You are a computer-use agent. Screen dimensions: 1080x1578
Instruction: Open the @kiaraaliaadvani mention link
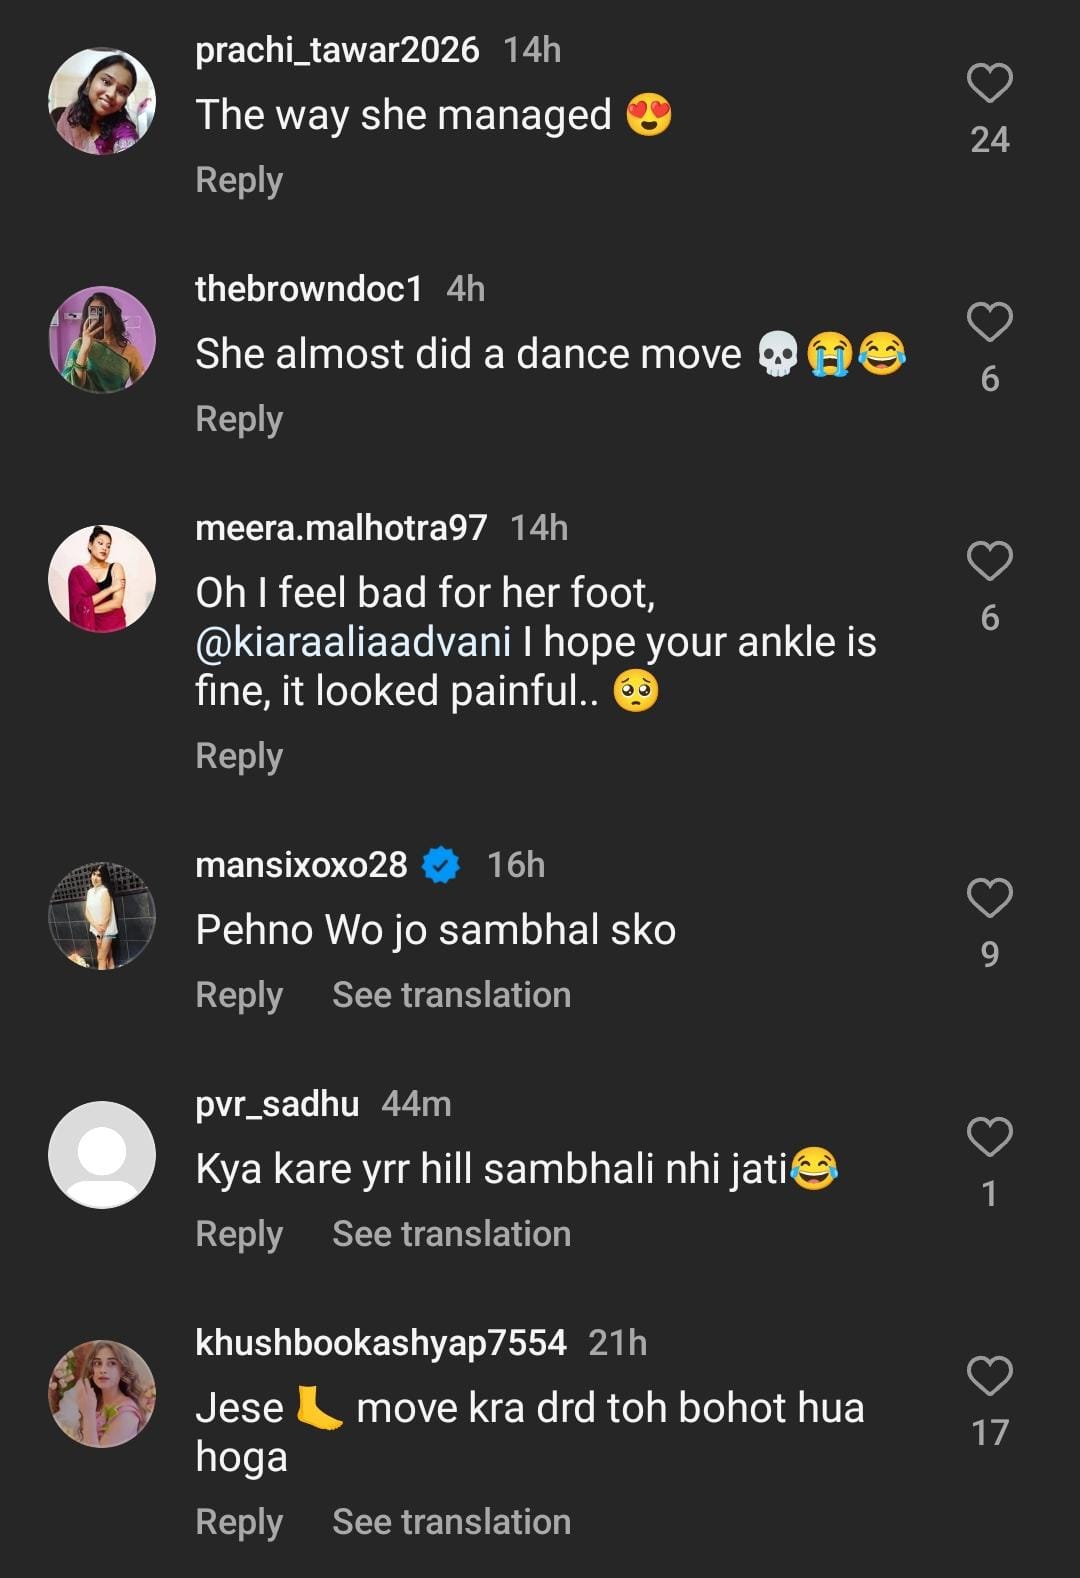353,642
